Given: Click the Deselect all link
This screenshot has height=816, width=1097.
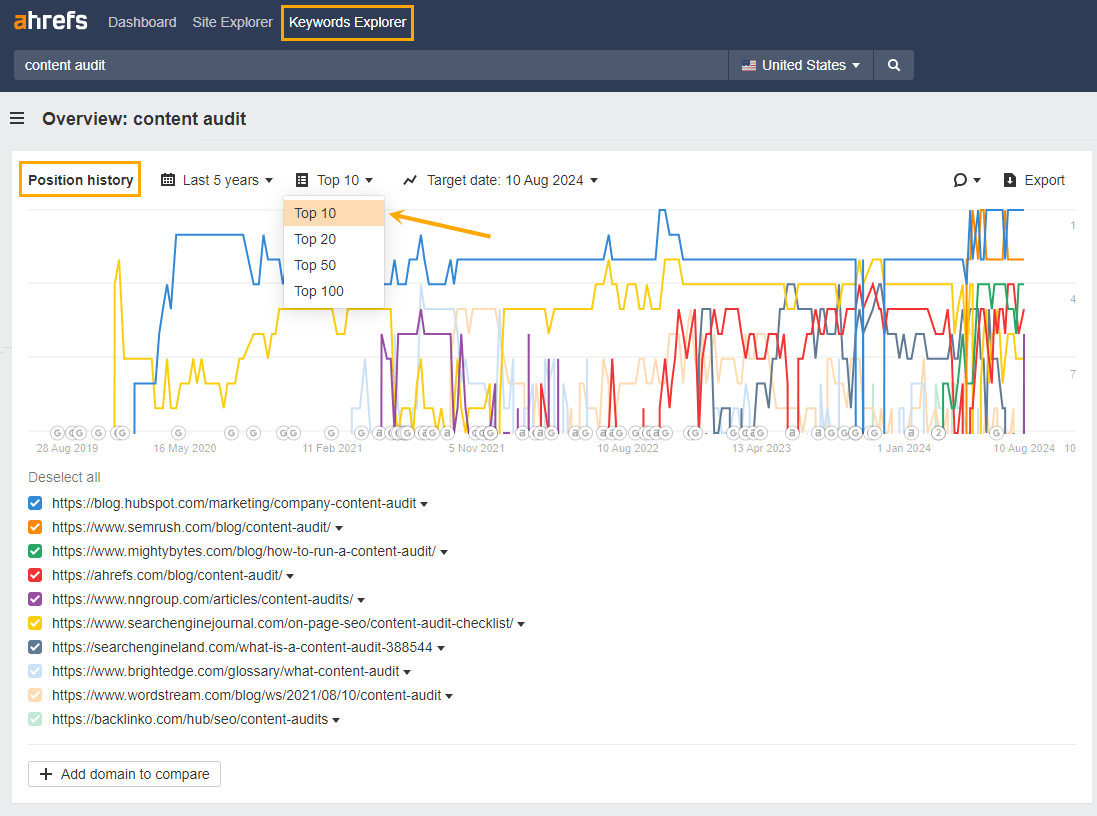Looking at the screenshot, I should point(64,478).
